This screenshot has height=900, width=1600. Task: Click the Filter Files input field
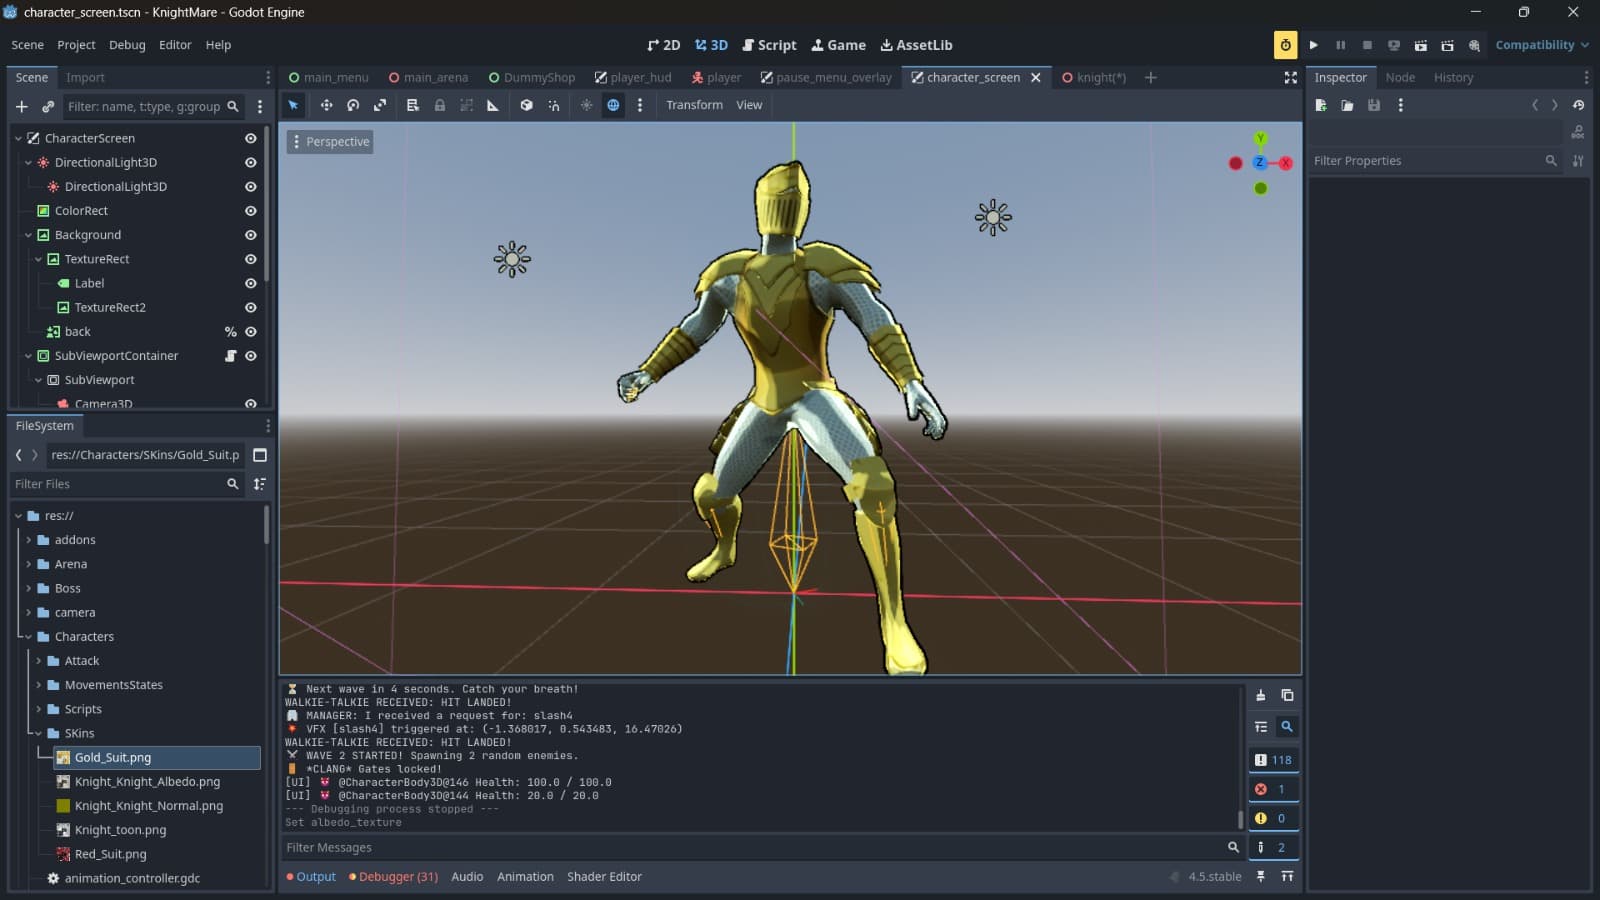[117, 484]
